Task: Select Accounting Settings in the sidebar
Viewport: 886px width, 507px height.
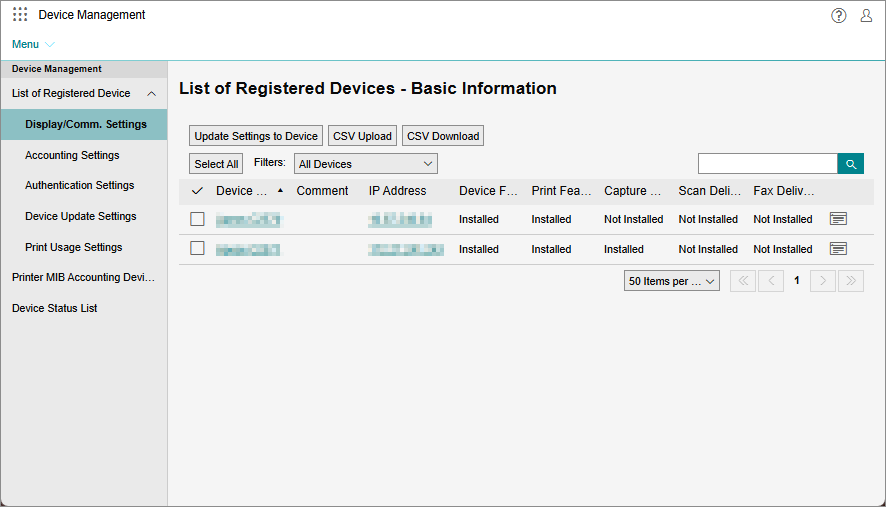Action: [x=72, y=155]
